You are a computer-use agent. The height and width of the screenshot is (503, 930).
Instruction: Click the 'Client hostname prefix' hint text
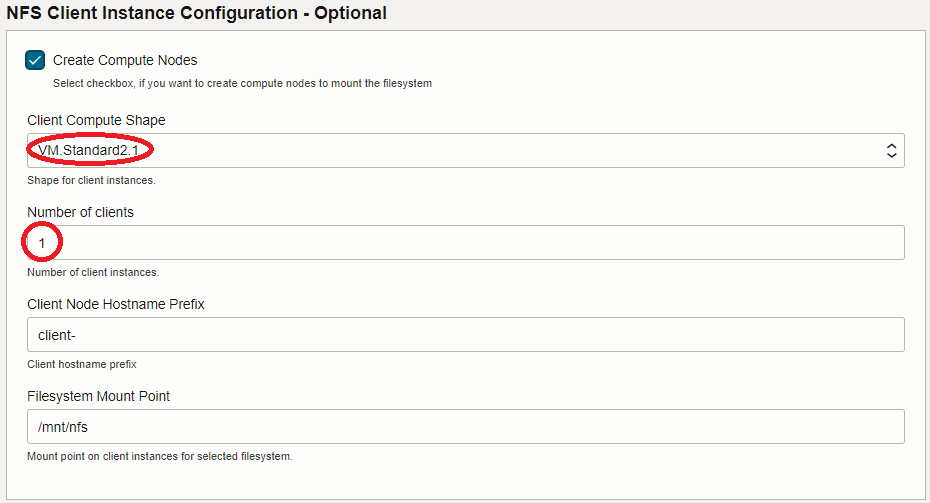[82, 364]
